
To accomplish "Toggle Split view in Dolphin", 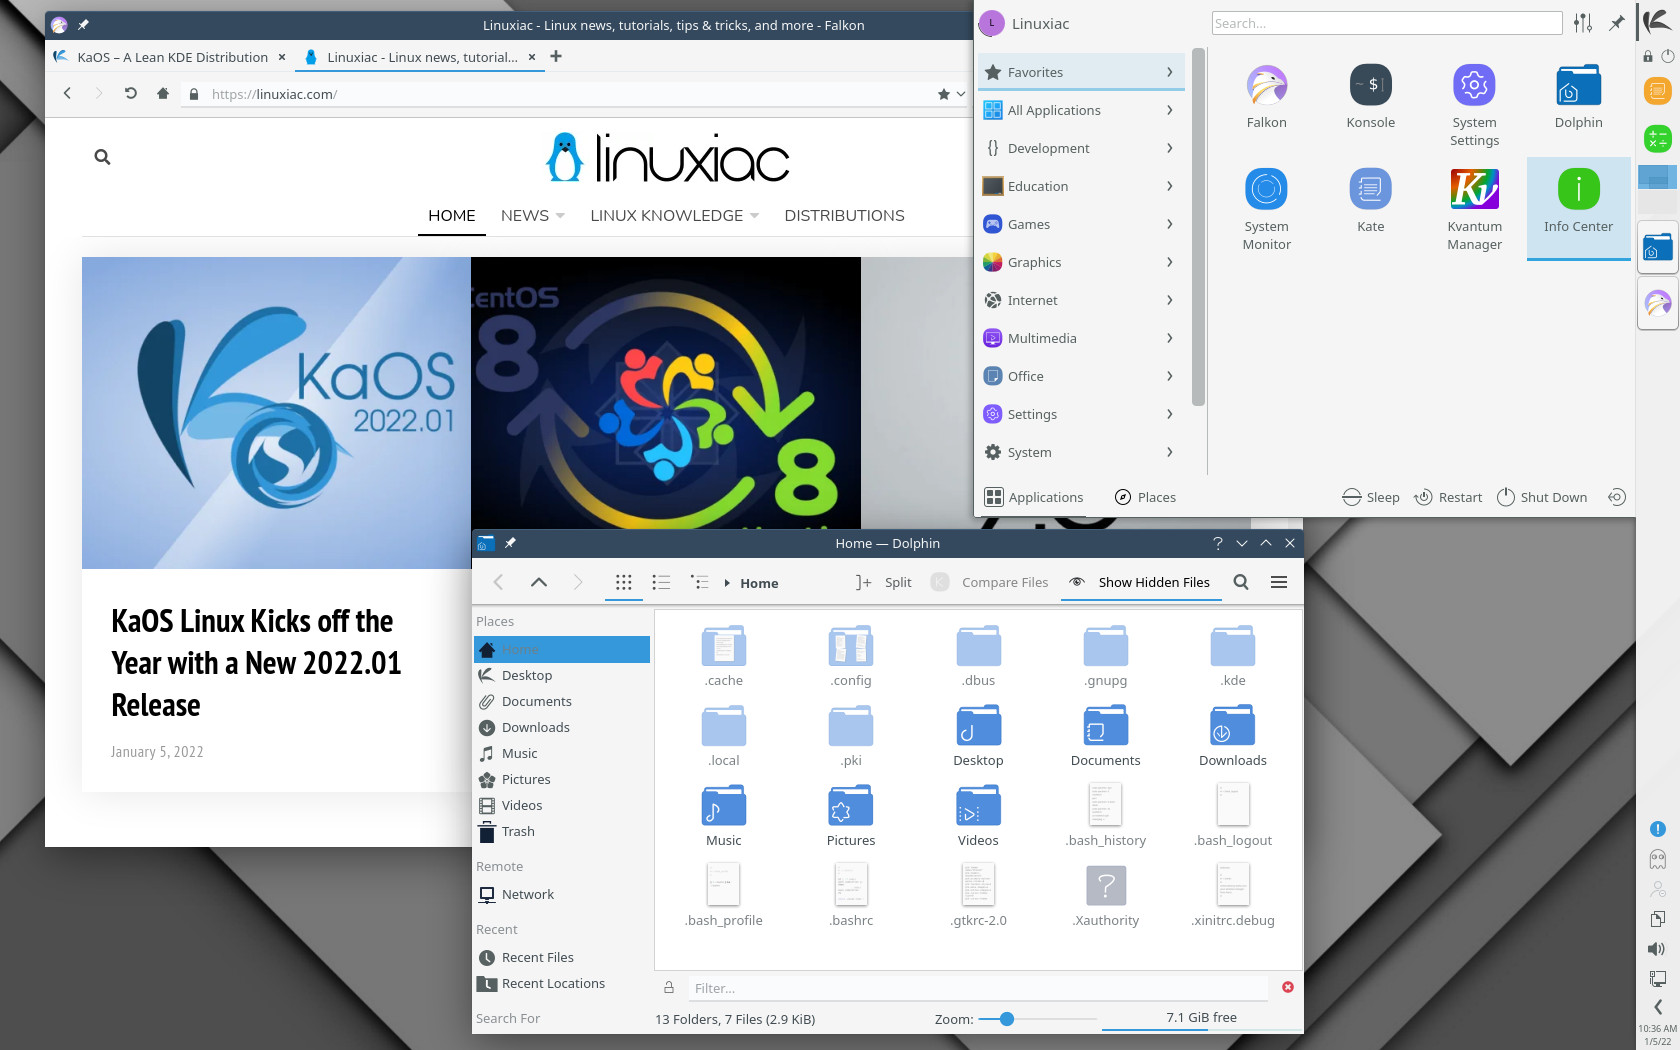I will click(883, 582).
